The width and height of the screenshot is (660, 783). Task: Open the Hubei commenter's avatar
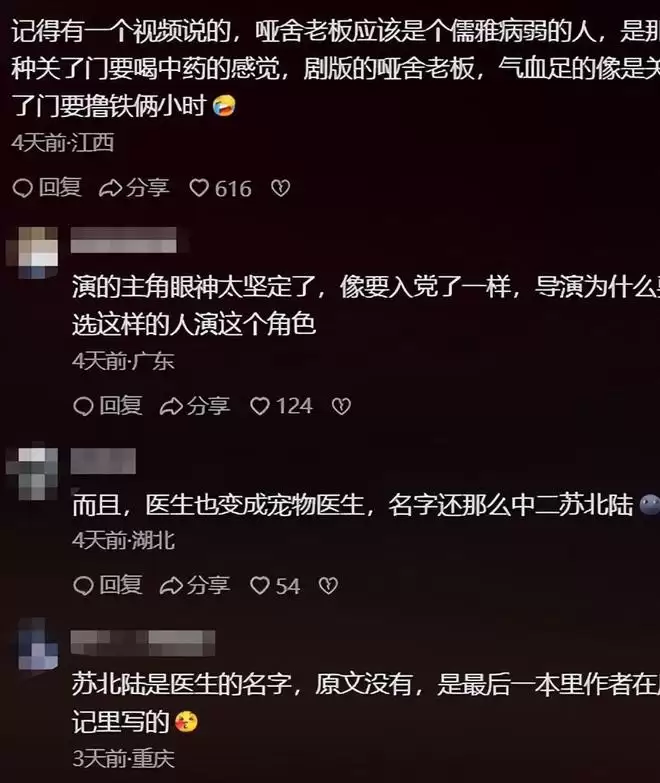[32, 473]
